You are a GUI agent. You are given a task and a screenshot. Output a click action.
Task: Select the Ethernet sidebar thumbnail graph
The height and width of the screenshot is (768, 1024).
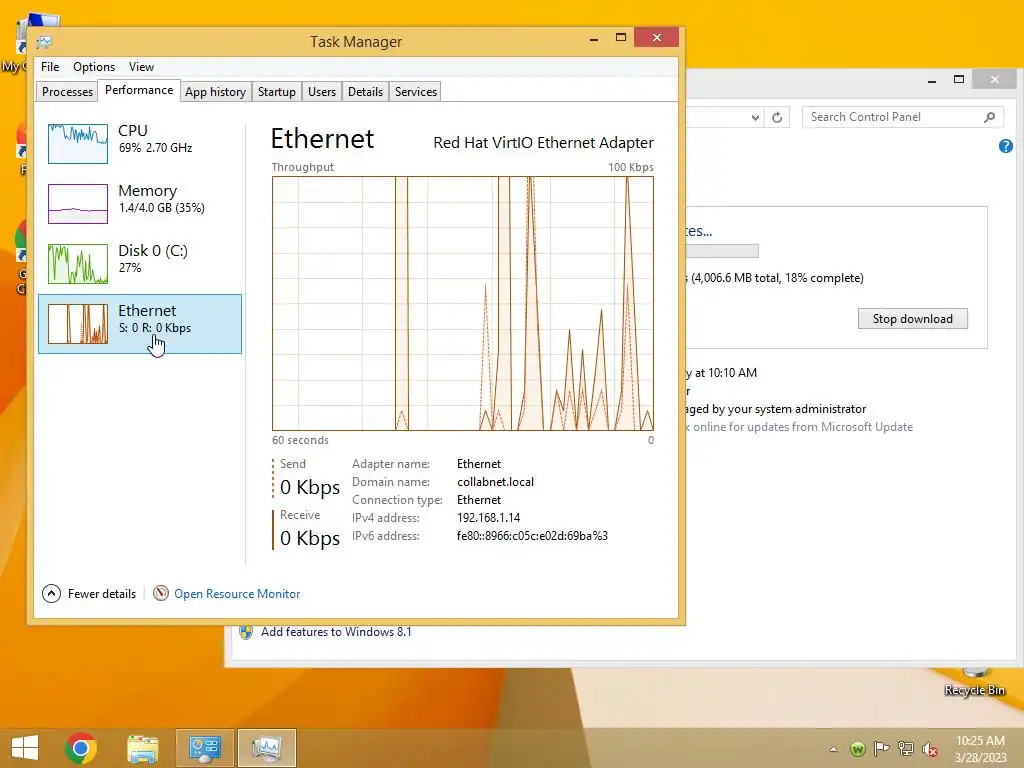(78, 324)
